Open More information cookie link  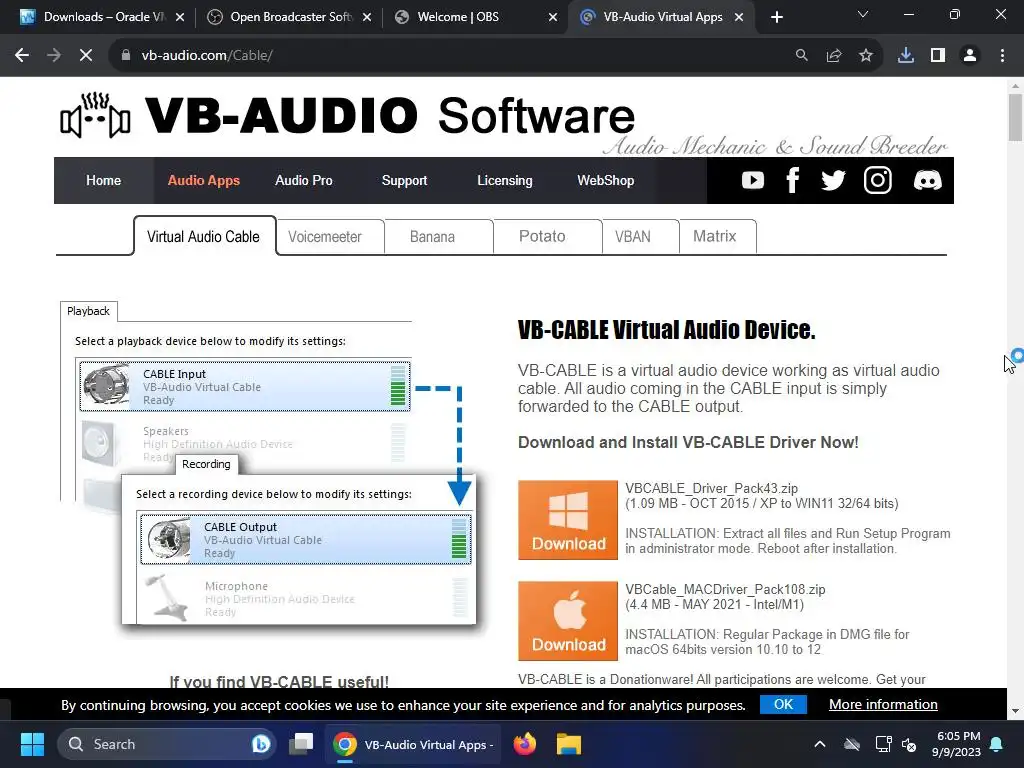pos(883,705)
